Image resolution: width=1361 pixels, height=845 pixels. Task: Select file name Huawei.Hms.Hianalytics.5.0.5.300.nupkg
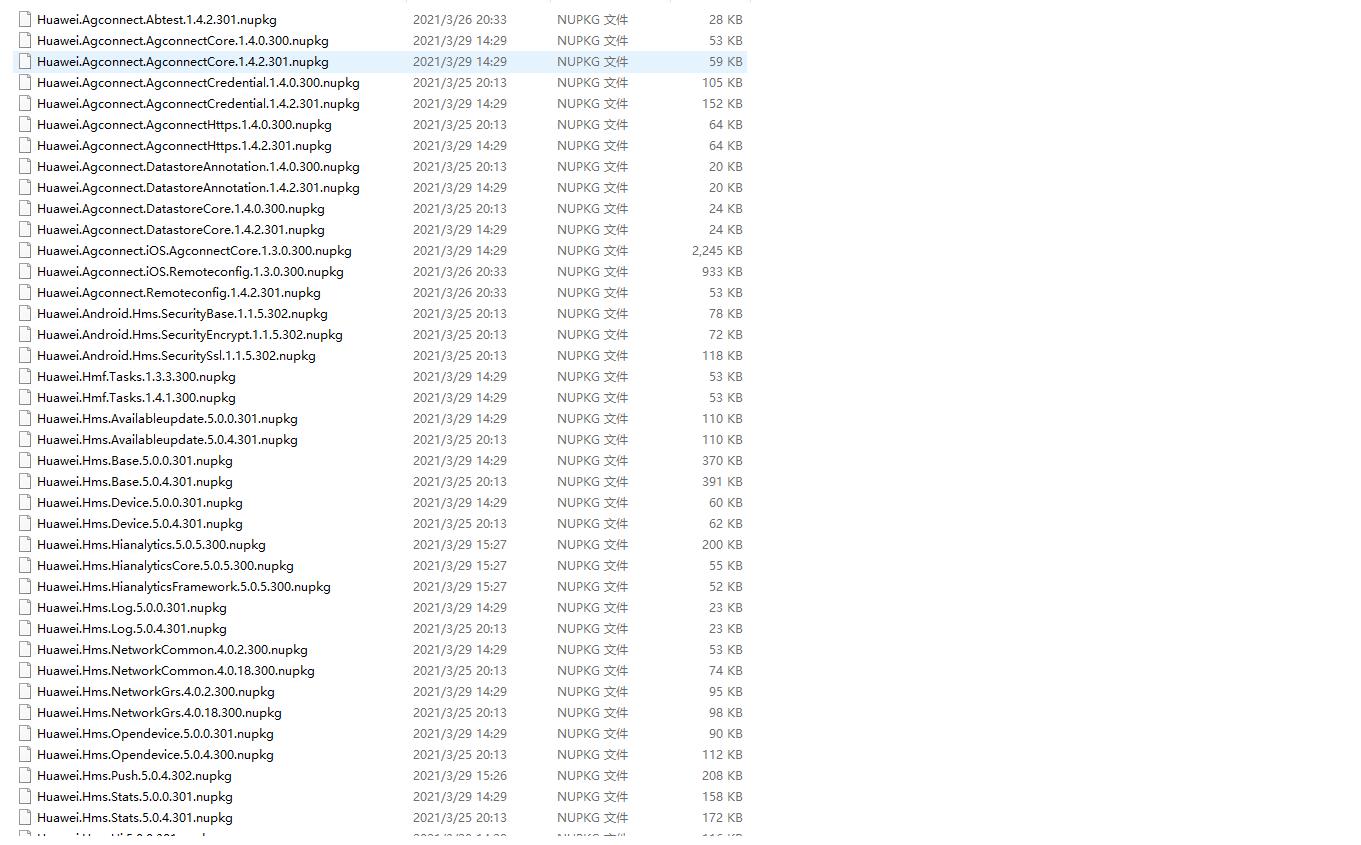click(151, 544)
